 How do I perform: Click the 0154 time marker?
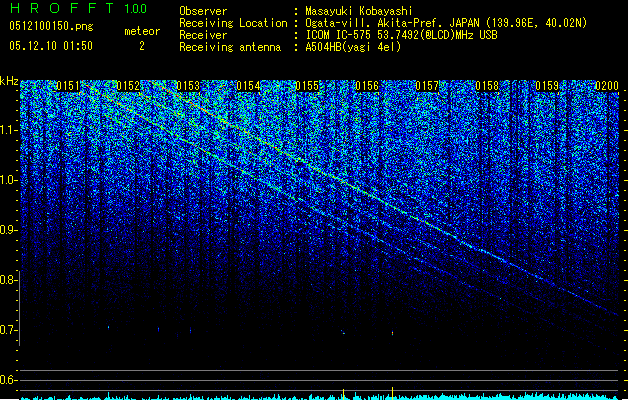pos(248,86)
